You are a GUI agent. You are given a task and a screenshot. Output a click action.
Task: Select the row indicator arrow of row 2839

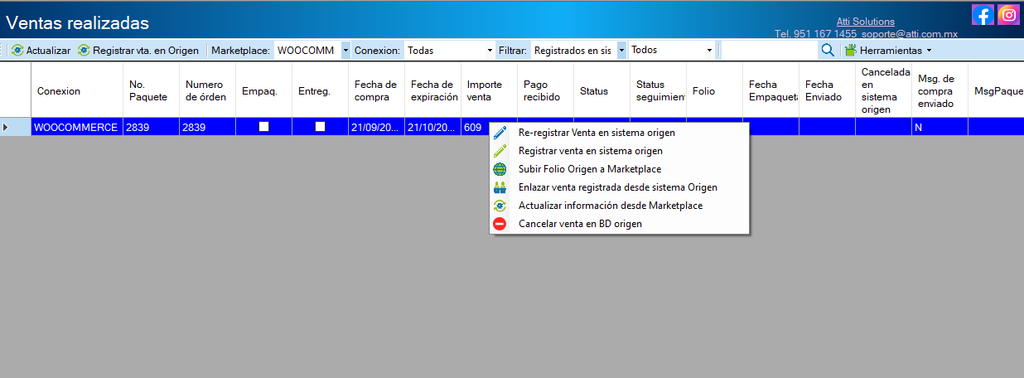(5, 127)
